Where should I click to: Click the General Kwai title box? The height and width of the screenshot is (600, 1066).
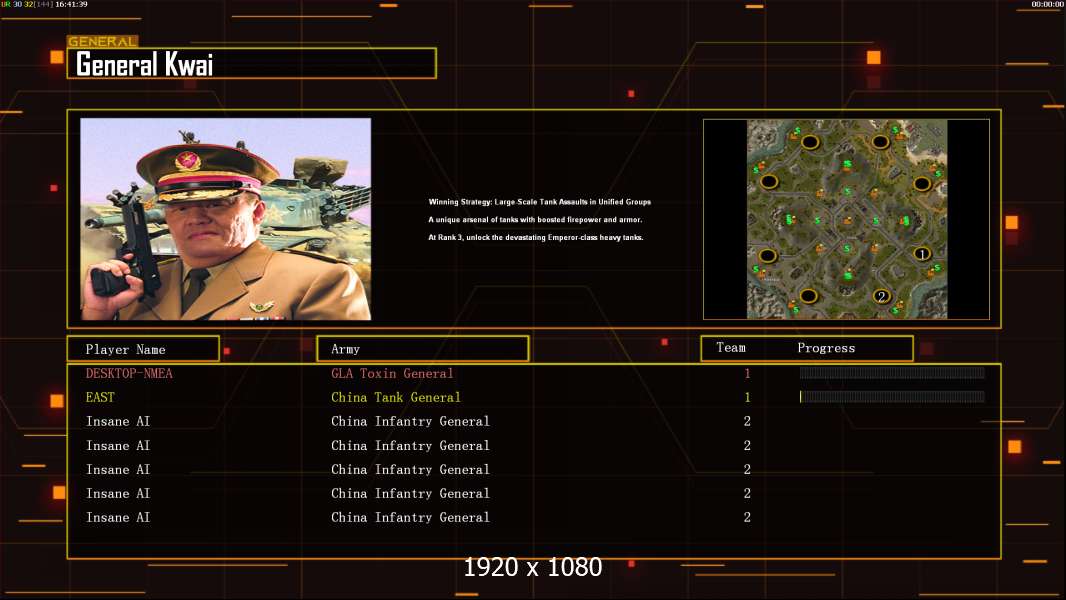[x=252, y=63]
